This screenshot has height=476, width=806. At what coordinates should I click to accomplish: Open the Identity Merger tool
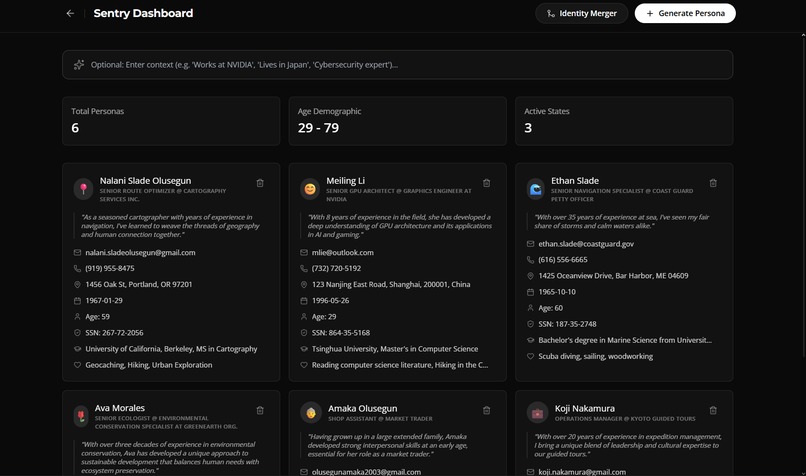581,13
